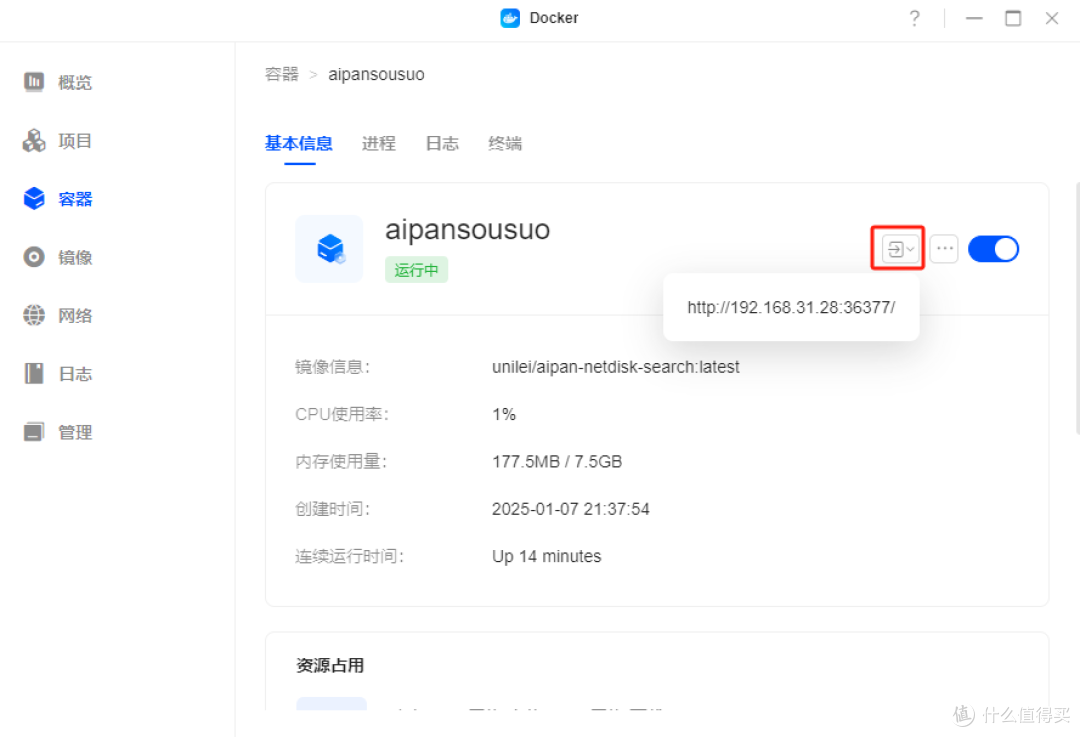Click the Overview (概览) sidebar icon

(x=34, y=82)
